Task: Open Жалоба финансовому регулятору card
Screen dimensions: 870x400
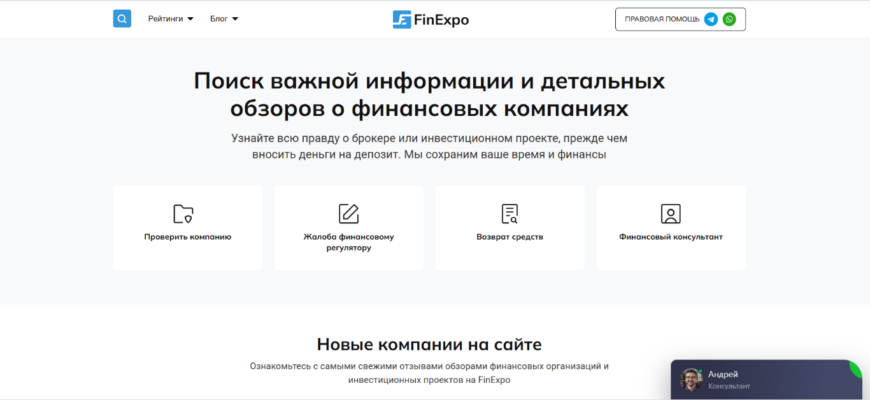Action: pos(348,227)
